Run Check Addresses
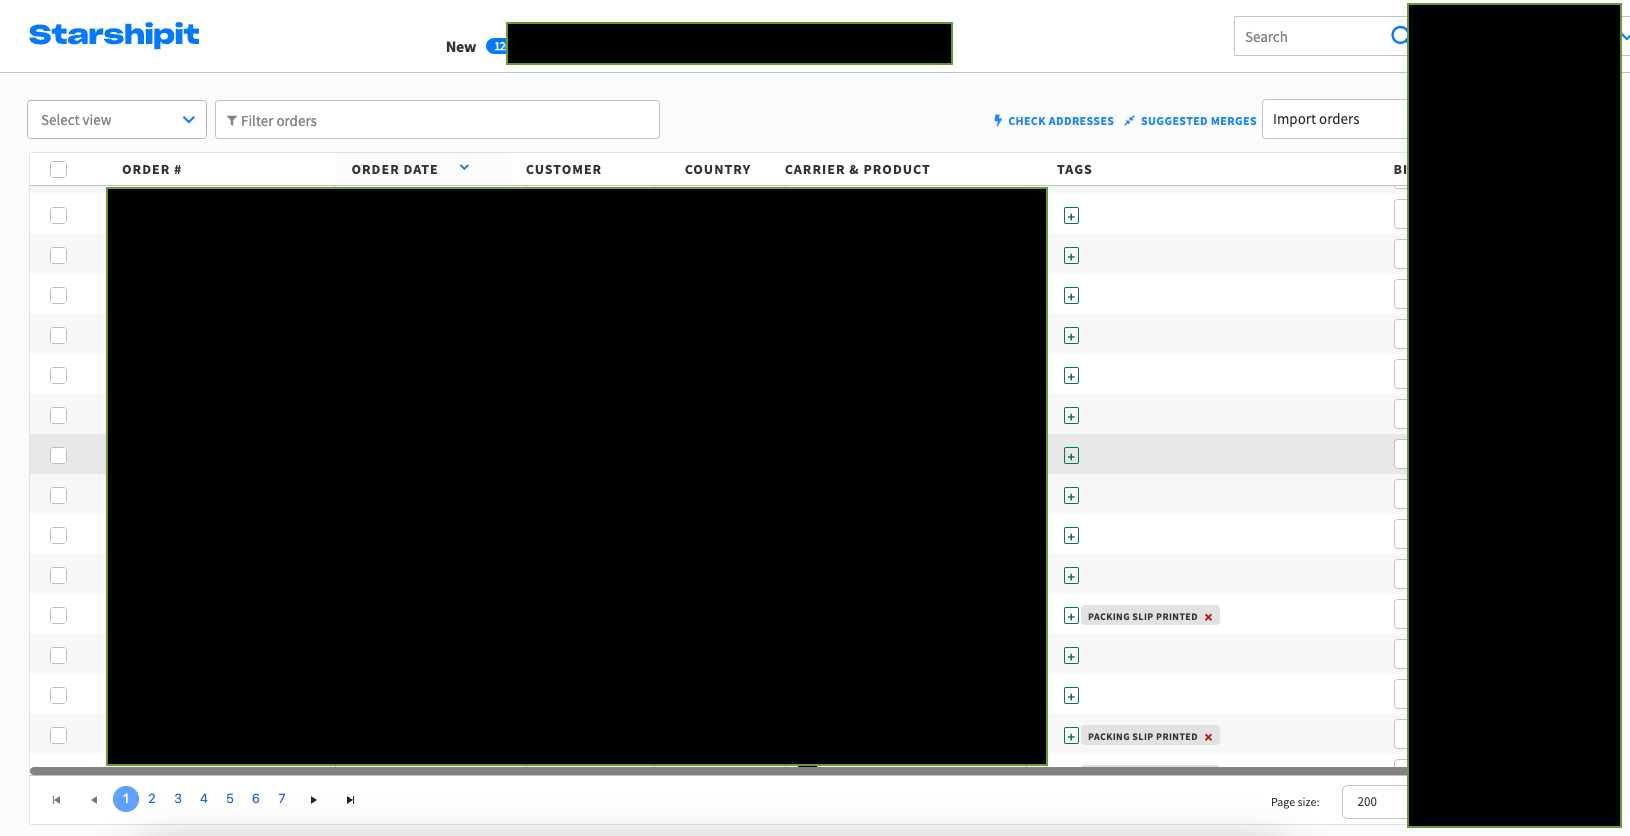 coord(1054,121)
